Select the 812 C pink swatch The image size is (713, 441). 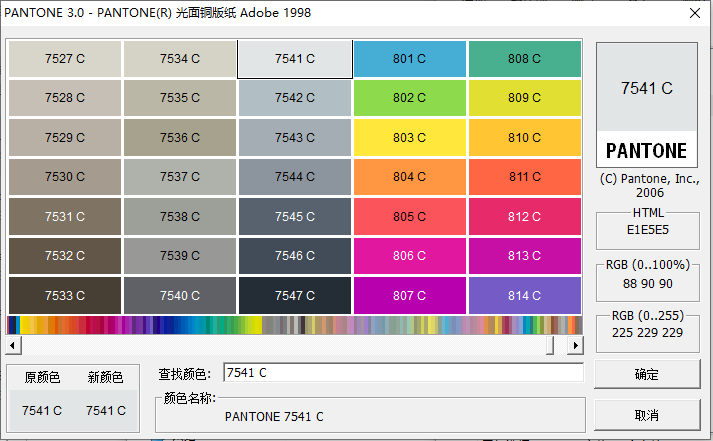click(525, 217)
